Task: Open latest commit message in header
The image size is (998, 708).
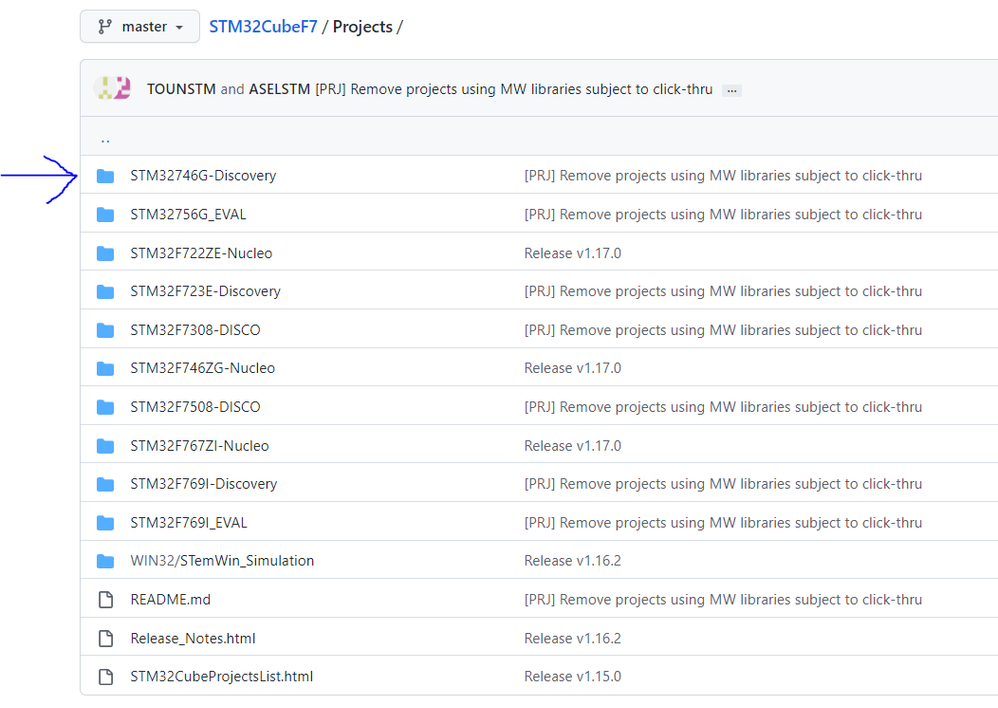Action: [514, 89]
